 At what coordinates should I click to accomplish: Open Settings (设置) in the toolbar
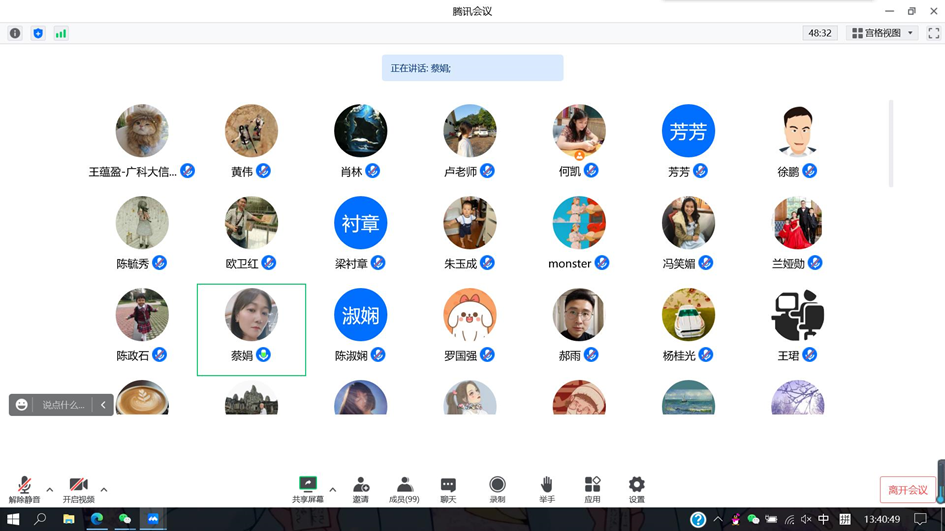636,488
